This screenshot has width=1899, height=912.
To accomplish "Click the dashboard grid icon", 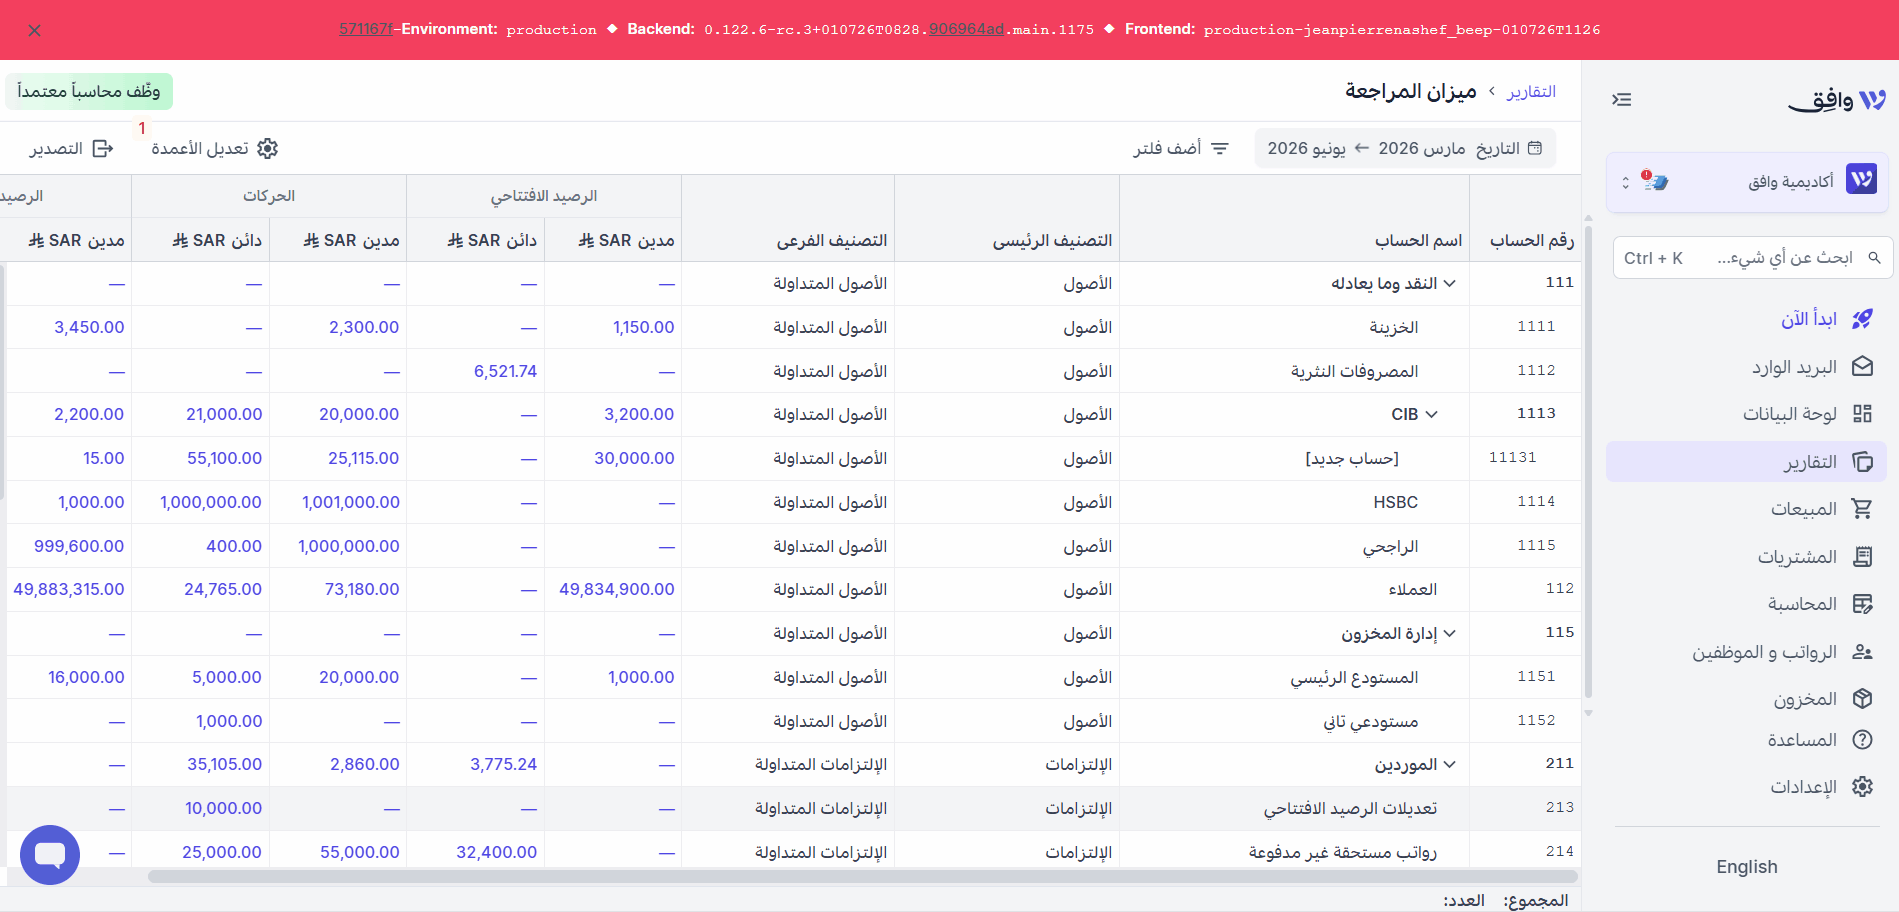I will pyautogui.click(x=1862, y=414).
